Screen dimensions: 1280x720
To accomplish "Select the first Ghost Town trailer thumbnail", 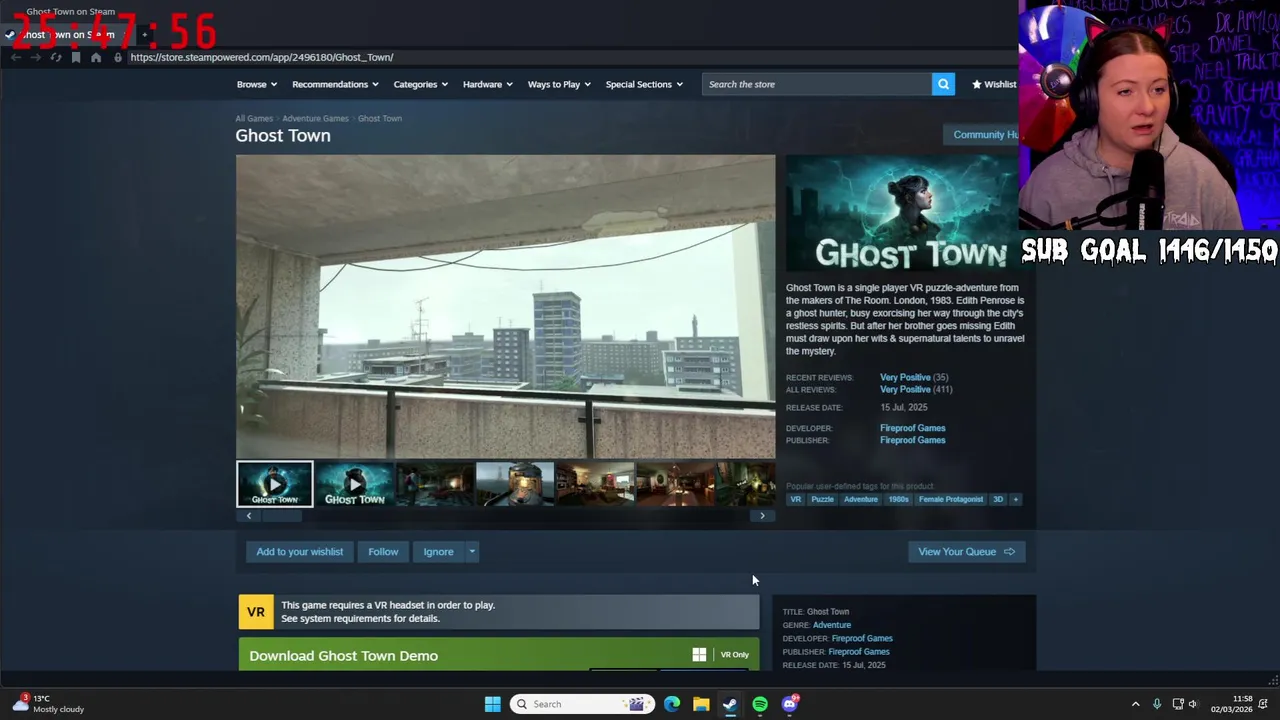I will click(275, 484).
